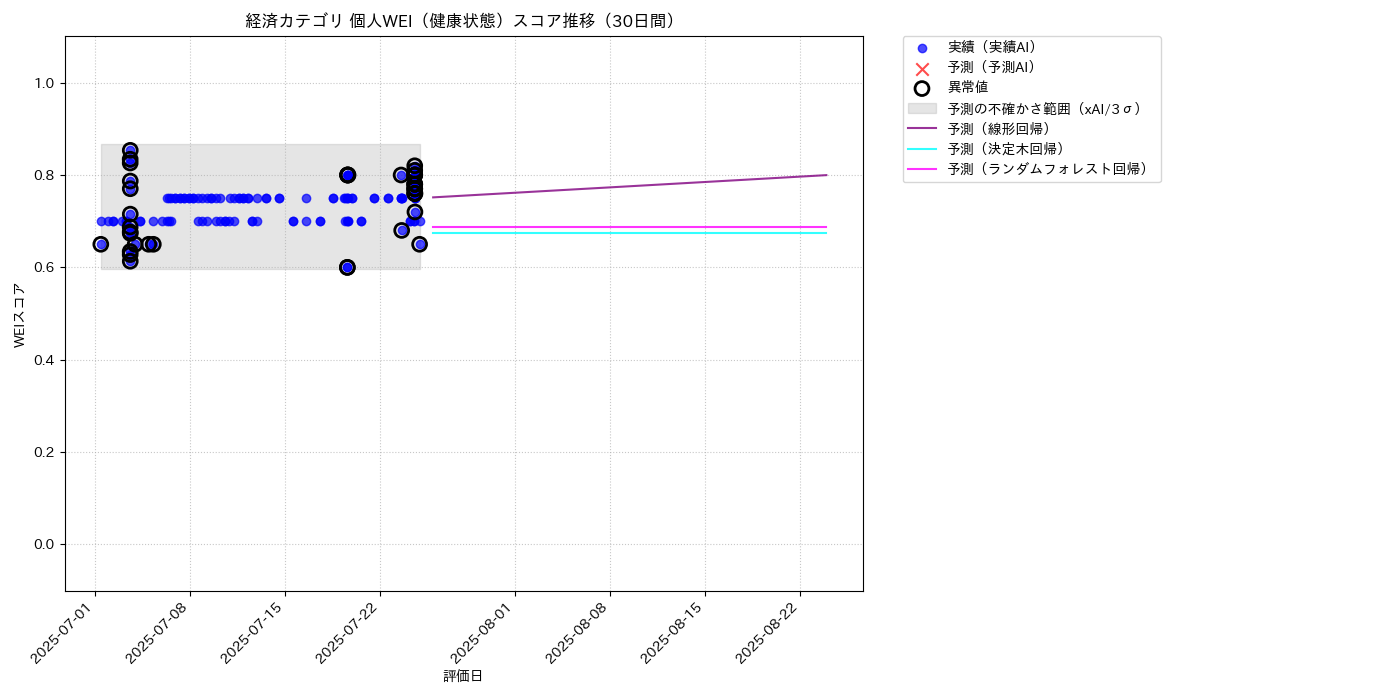Click the y-axis tick label 0.6
Screen dimensions: 1400x700
coord(46,268)
